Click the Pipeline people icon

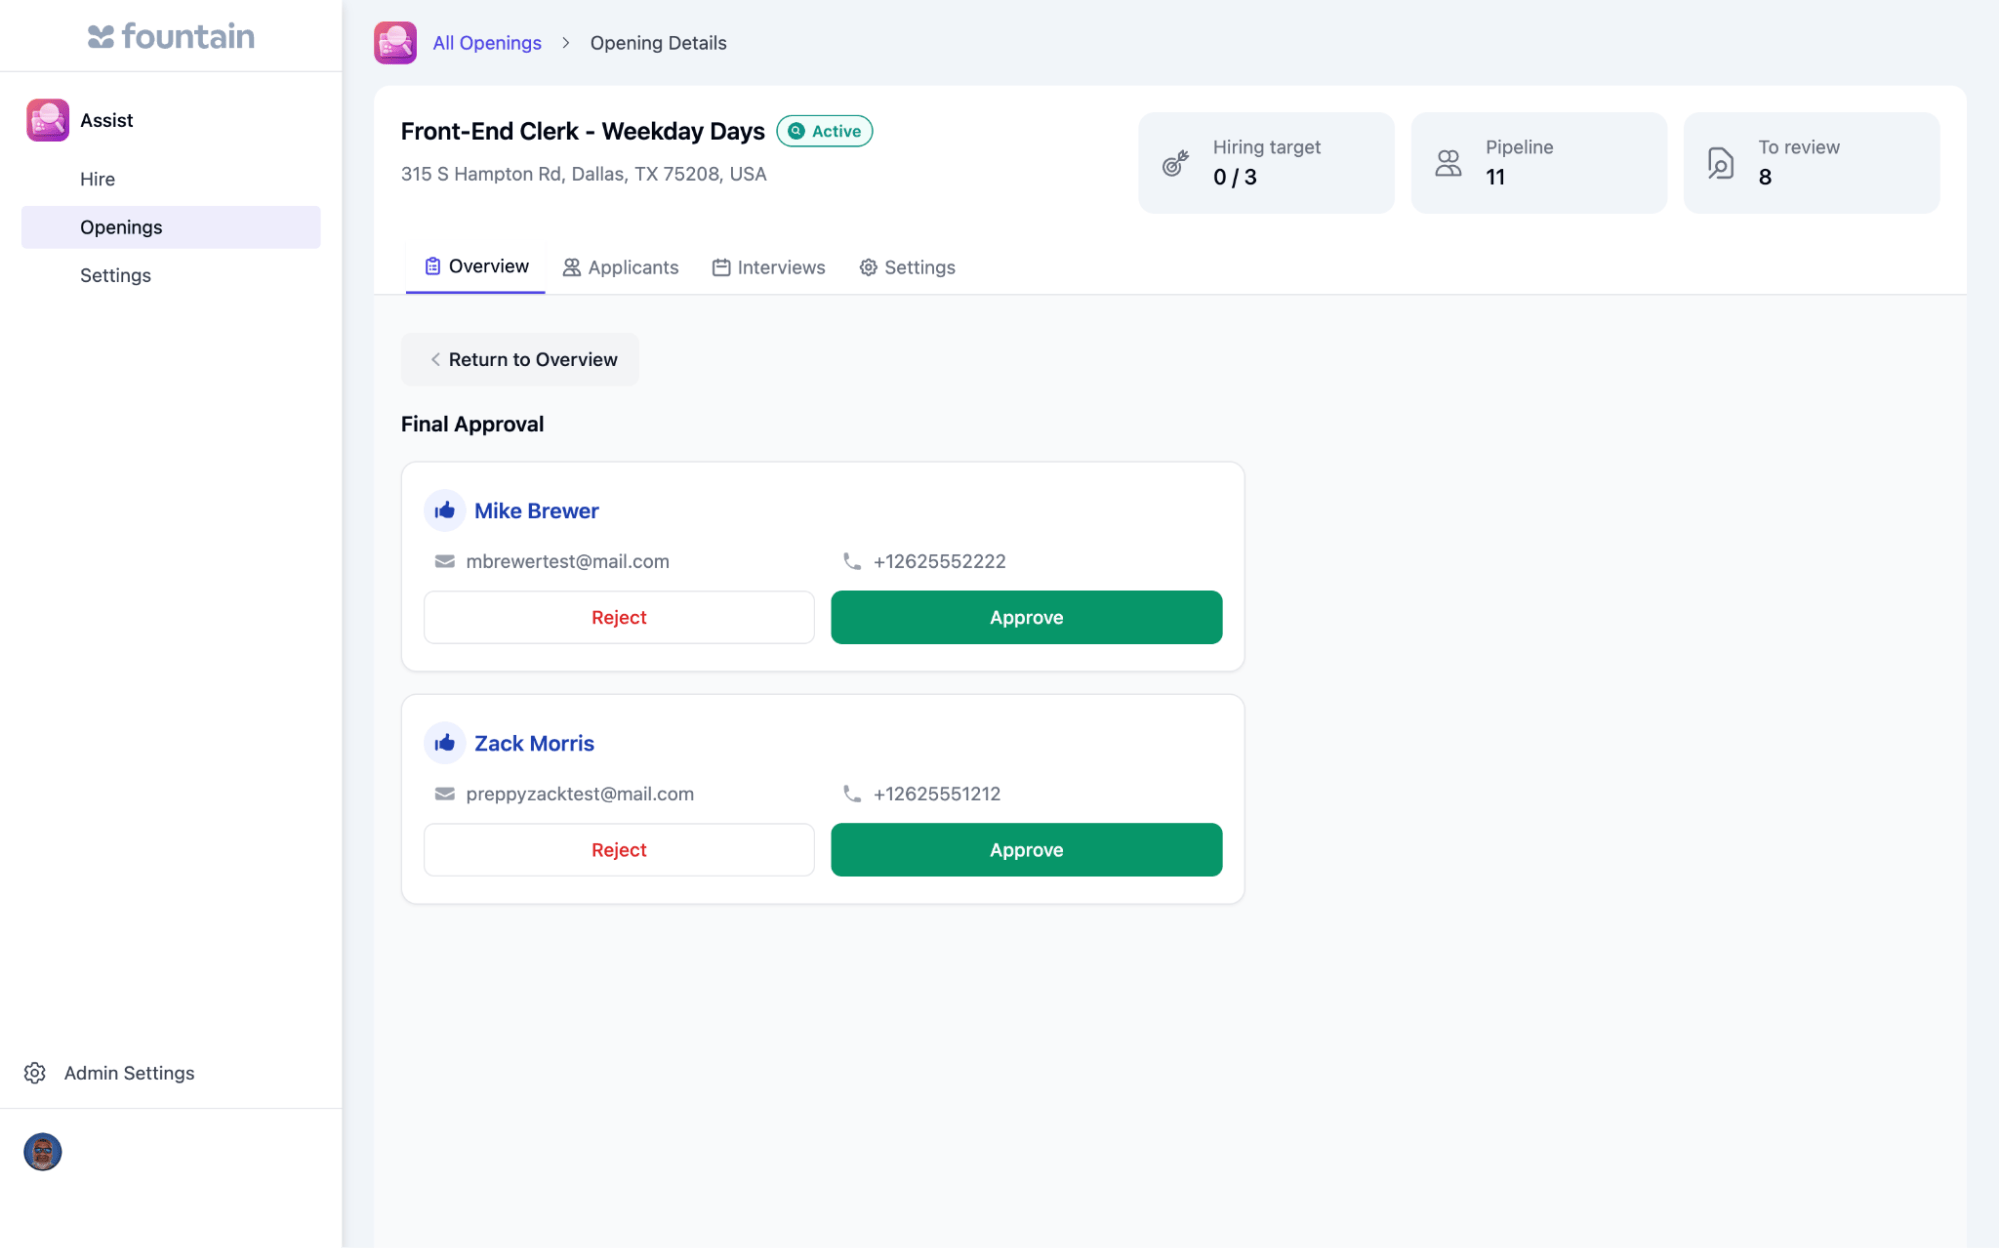pyautogui.click(x=1448, y=163)
